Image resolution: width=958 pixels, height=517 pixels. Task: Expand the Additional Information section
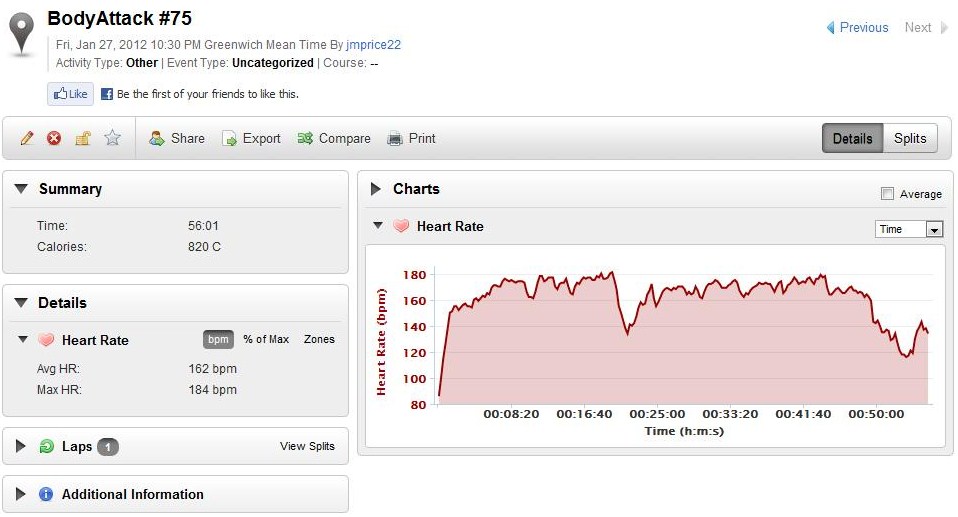pos(22,494)
